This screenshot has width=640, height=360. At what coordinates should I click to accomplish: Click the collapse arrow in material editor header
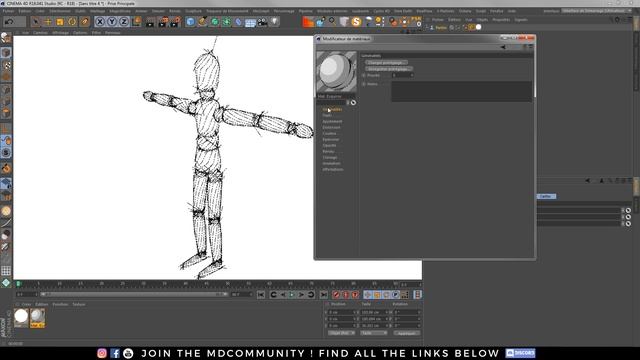point(503,47)
